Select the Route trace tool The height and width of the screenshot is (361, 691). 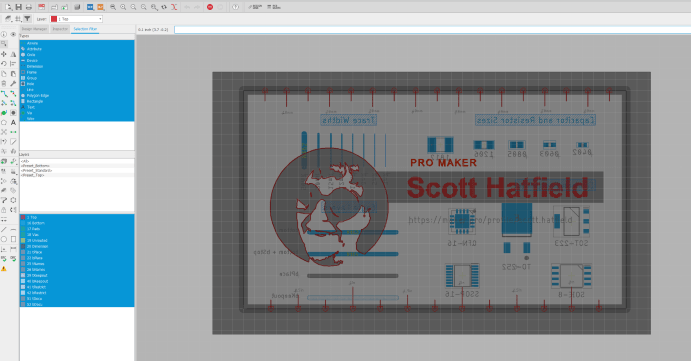[x=4, y=93]
